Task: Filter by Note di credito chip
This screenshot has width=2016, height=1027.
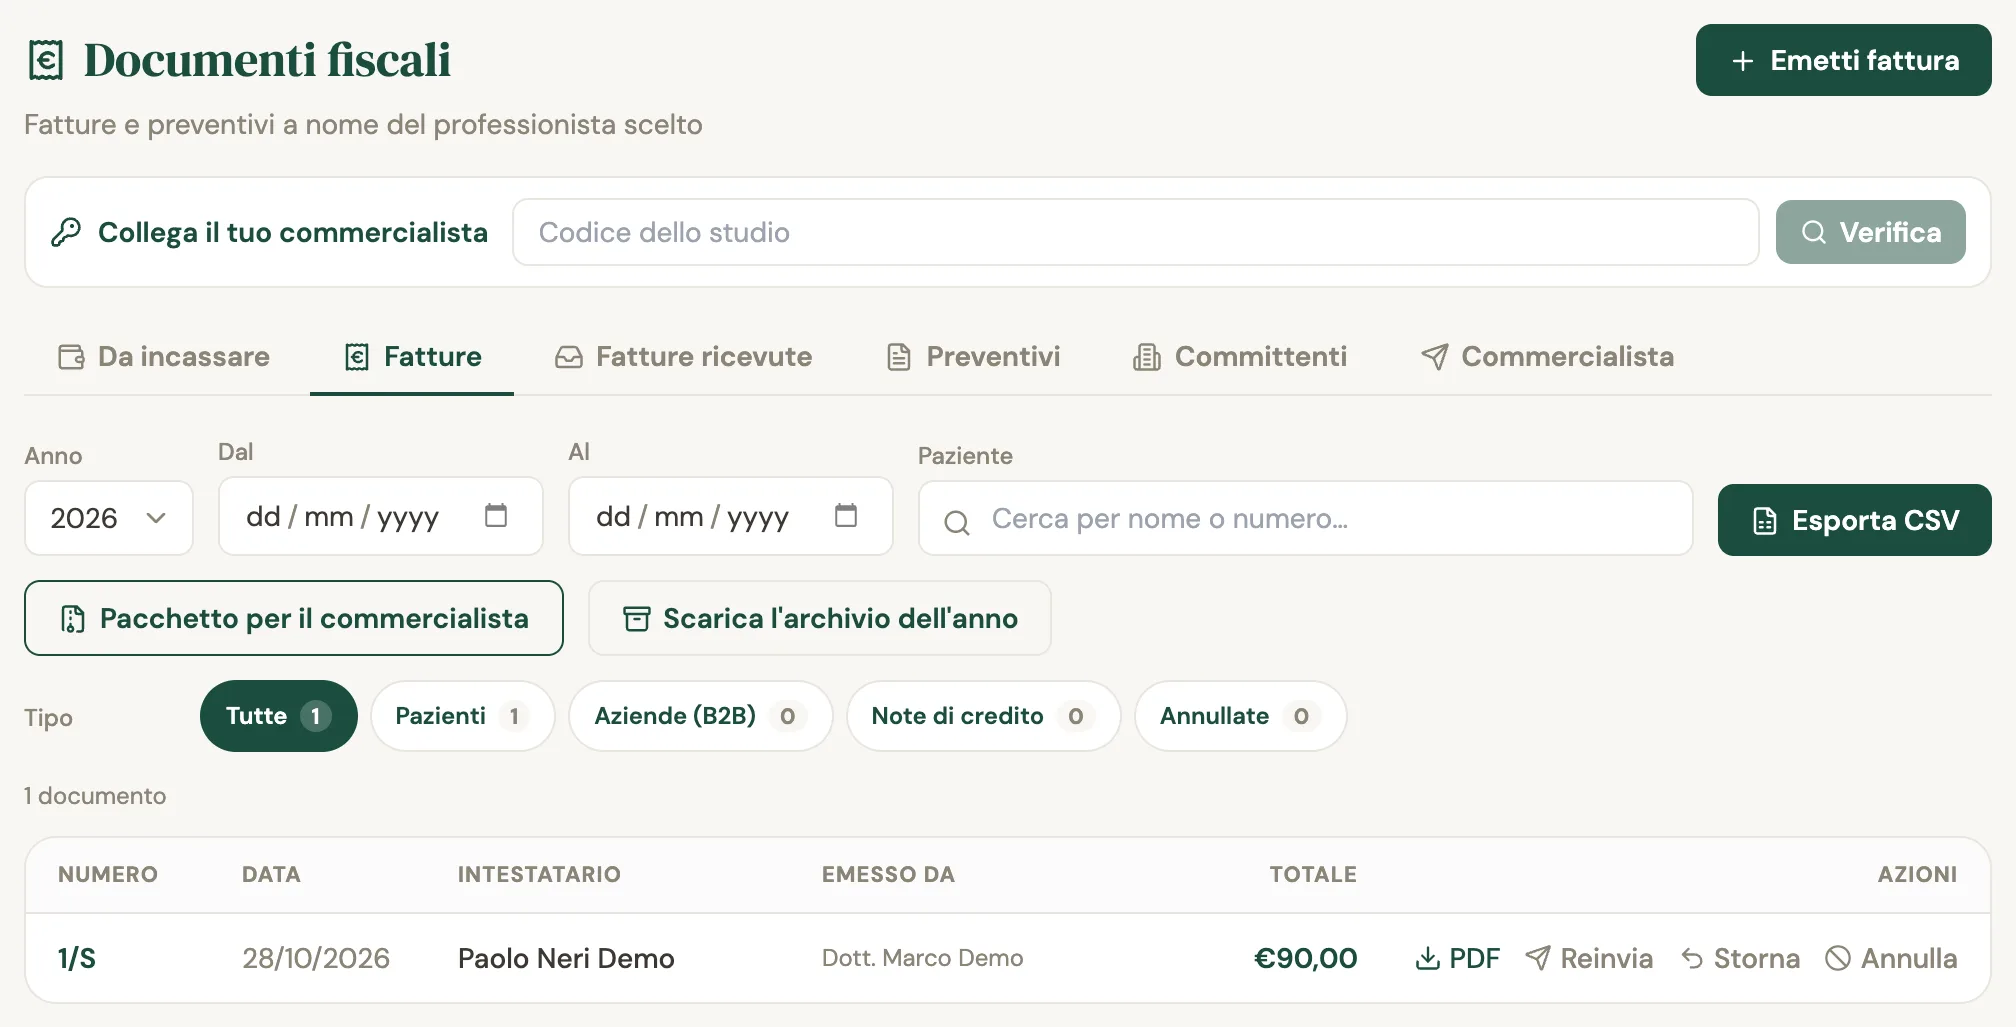Action: pos(983,716)
